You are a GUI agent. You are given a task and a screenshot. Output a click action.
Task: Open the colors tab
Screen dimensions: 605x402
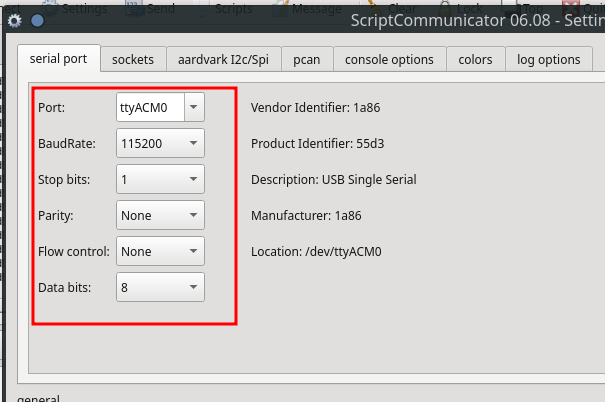[x=475, y=59]
